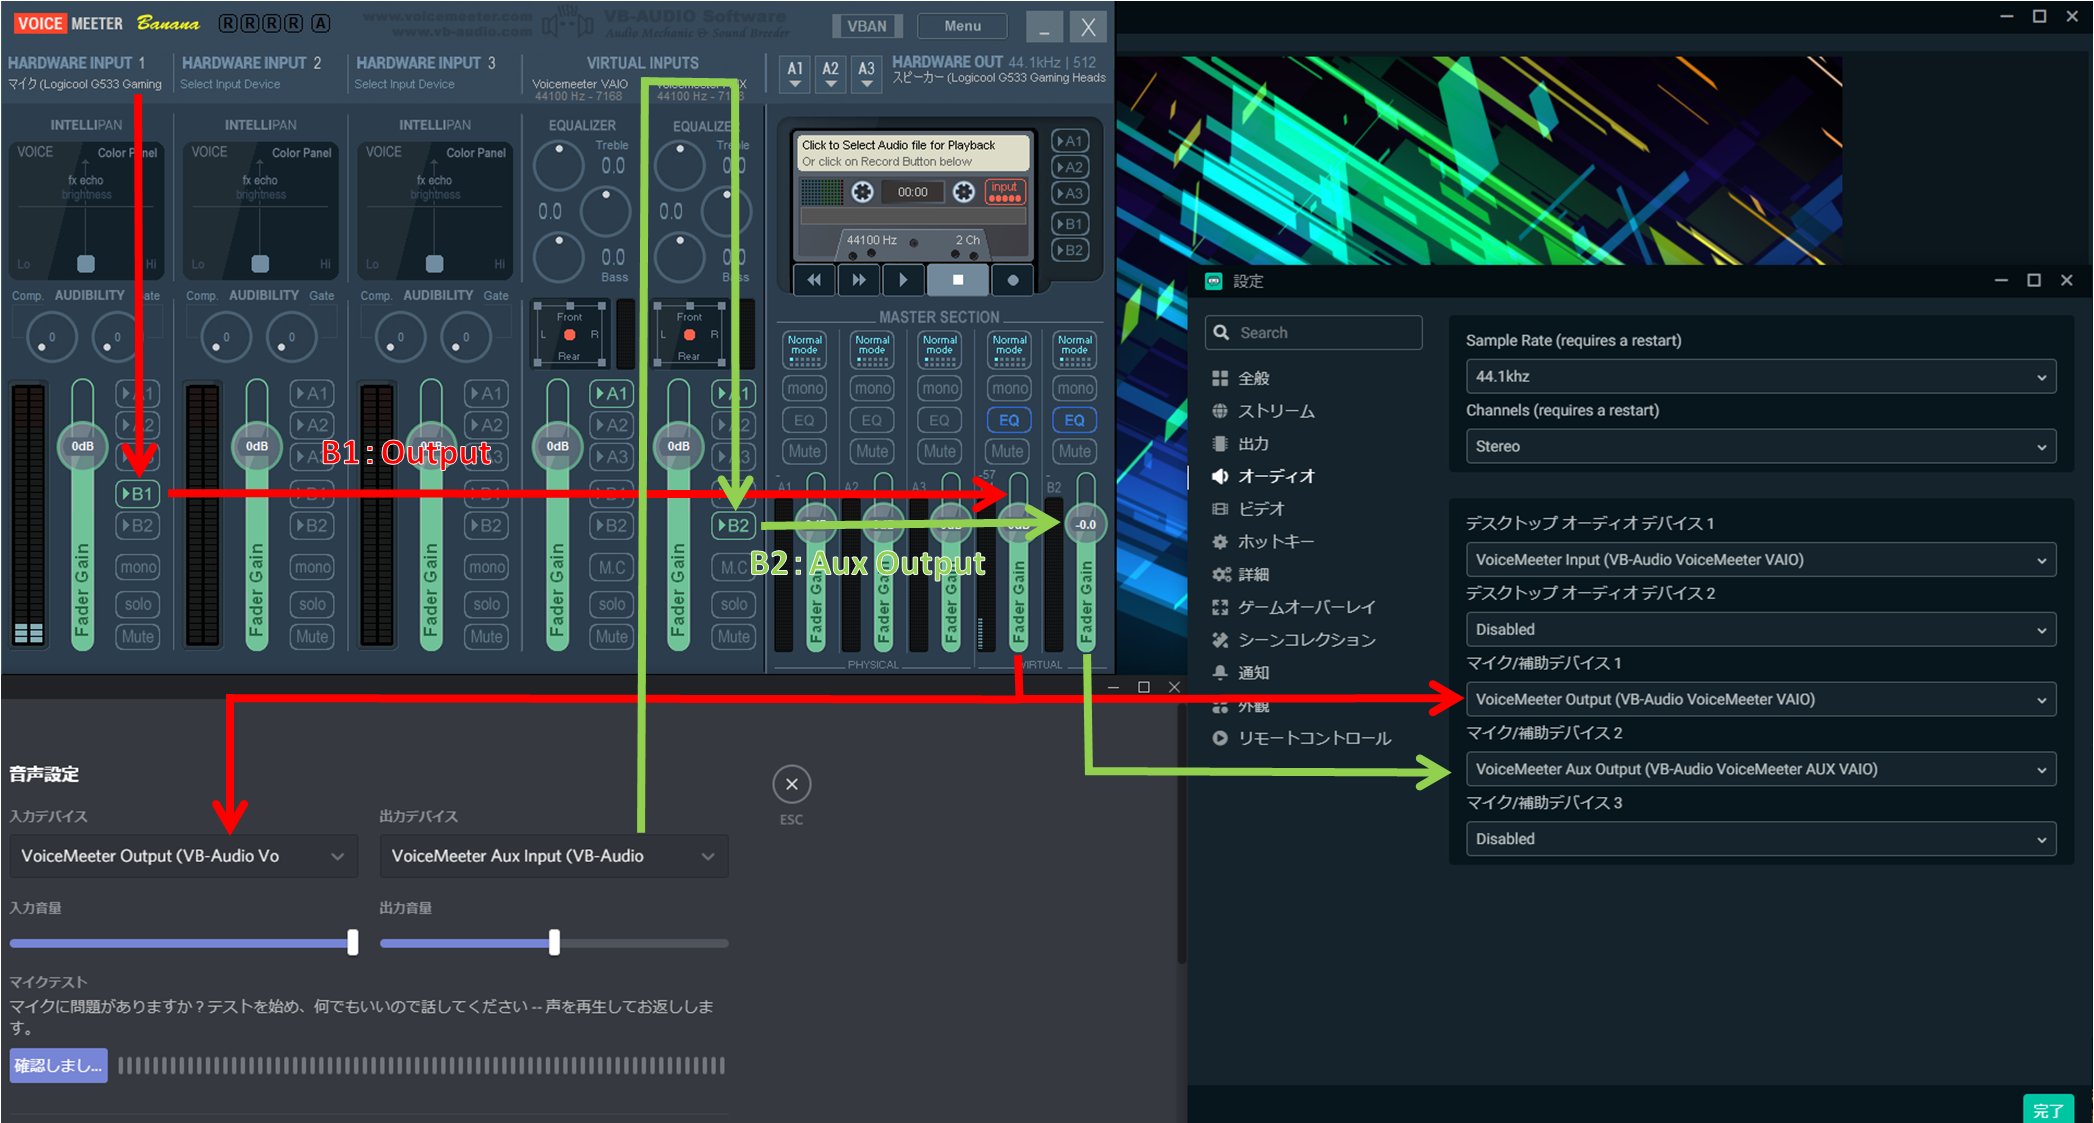2094x1123 pixels.
Task: Click the Discord 出力音量 slider handle
Action: [x=554, y=942]
